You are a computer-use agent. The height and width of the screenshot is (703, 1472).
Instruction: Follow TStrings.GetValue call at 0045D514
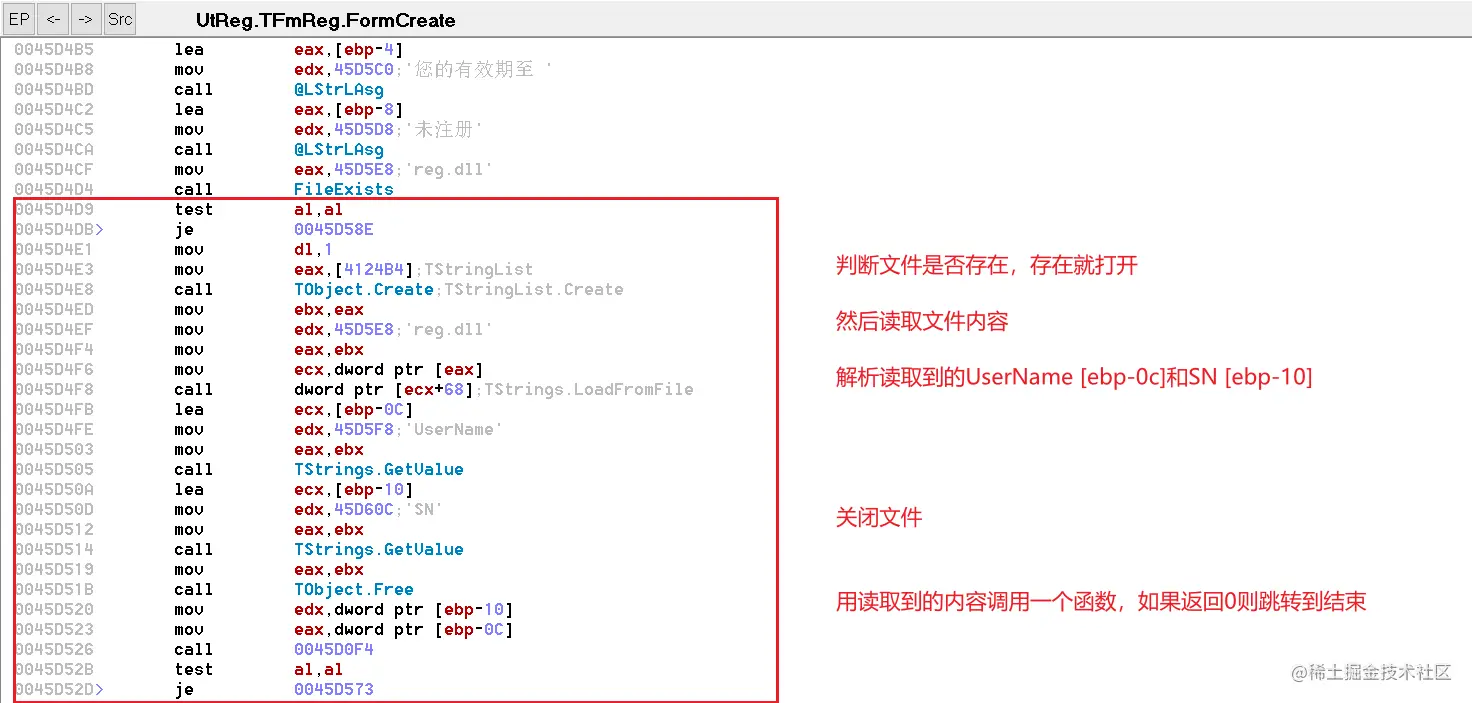378,549
